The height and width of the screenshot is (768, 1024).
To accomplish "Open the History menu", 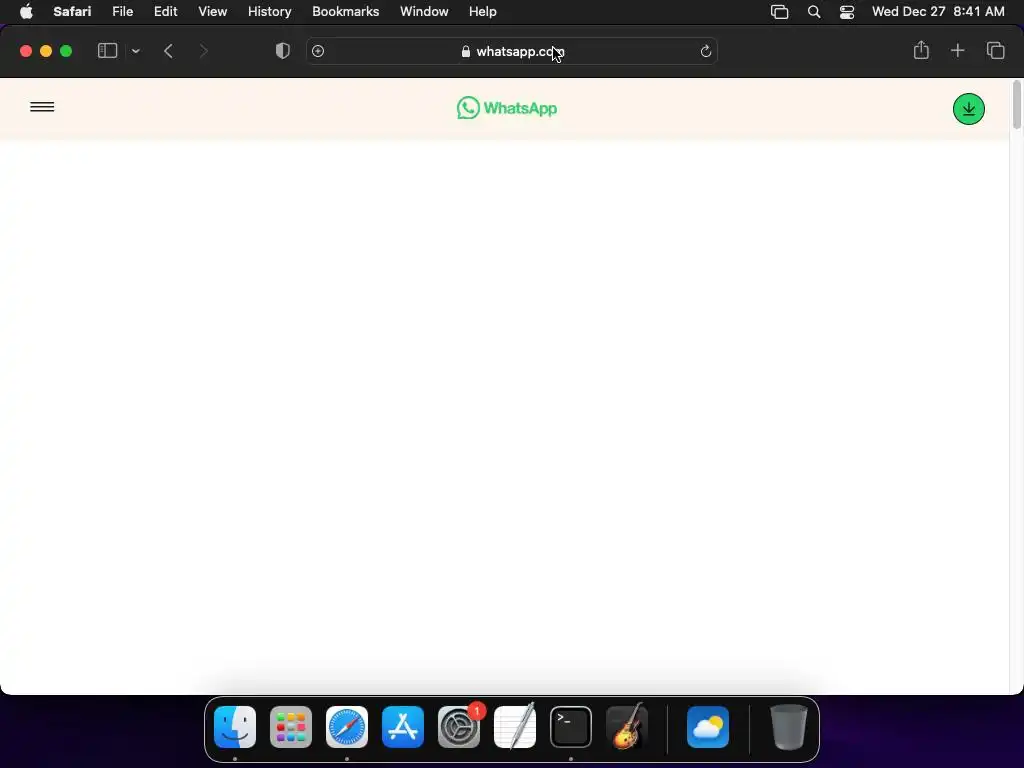I will 269,11.
